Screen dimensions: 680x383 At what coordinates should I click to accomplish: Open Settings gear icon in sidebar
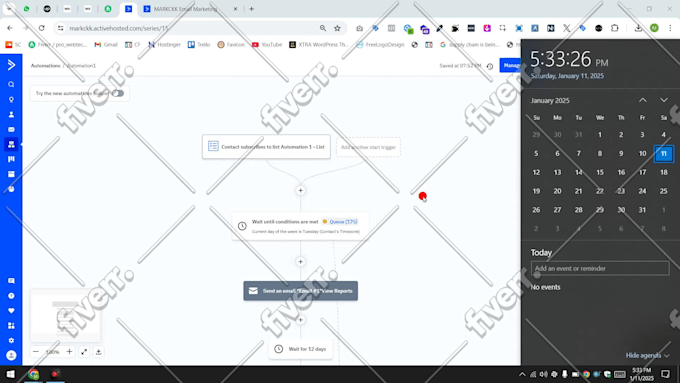[11, 340]
